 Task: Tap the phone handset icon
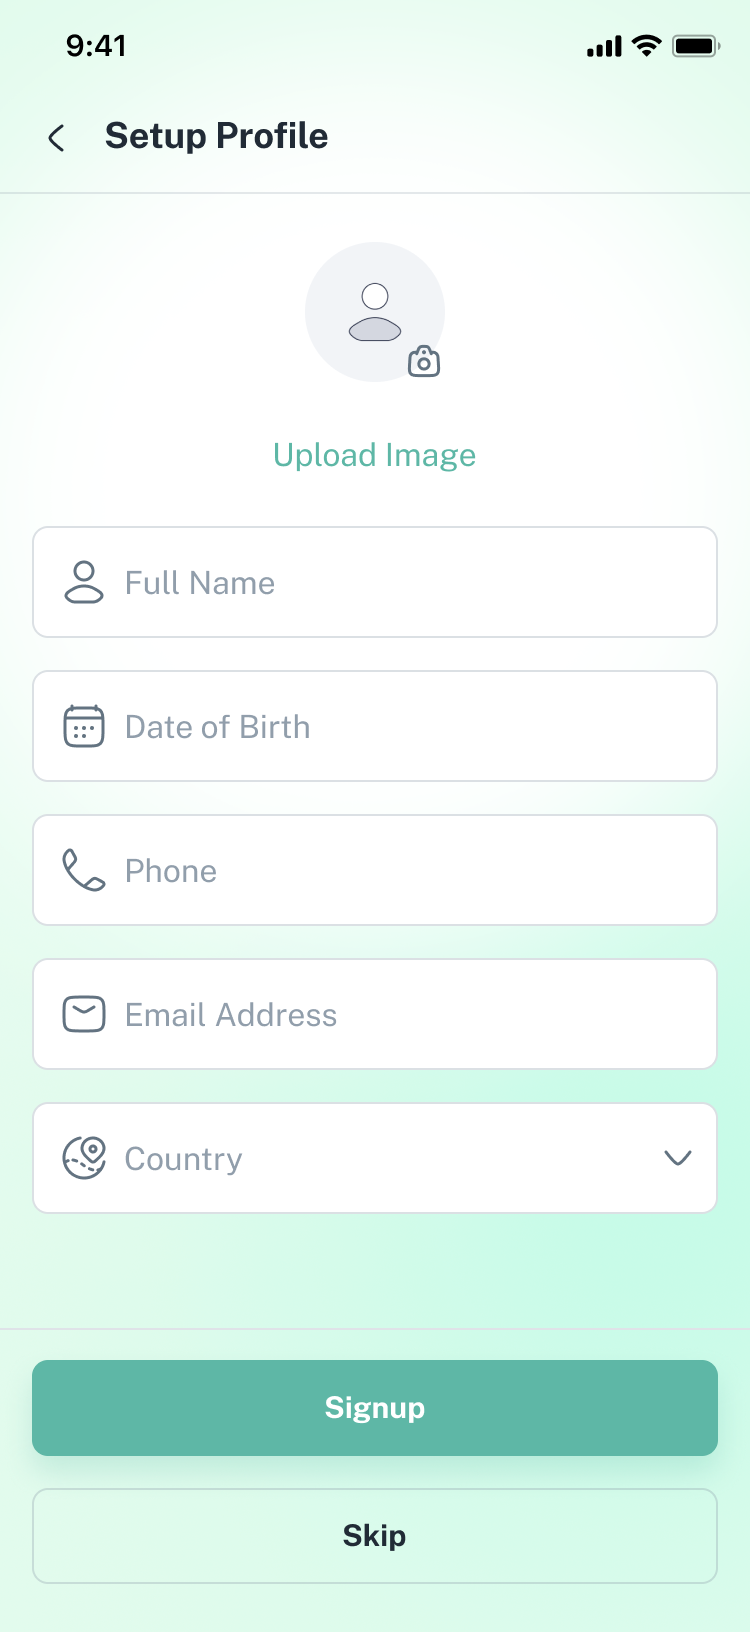coord(84,870)
